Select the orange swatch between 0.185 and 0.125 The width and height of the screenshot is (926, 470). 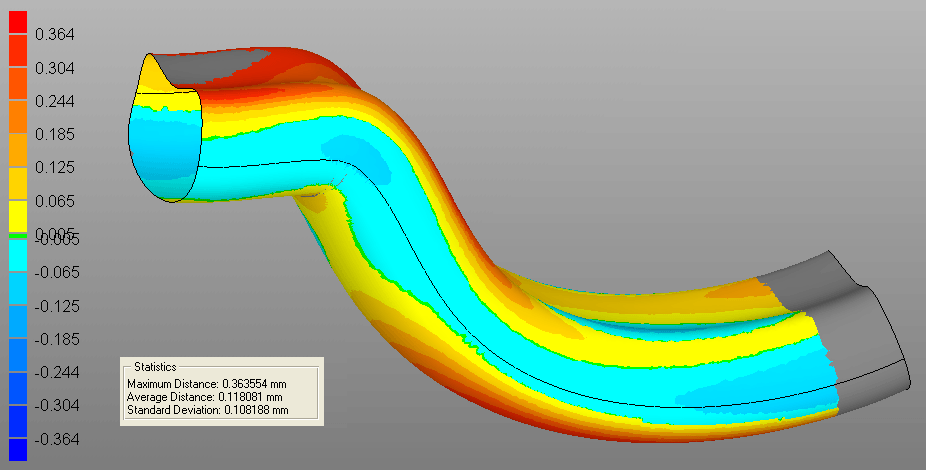pos(17,150)
